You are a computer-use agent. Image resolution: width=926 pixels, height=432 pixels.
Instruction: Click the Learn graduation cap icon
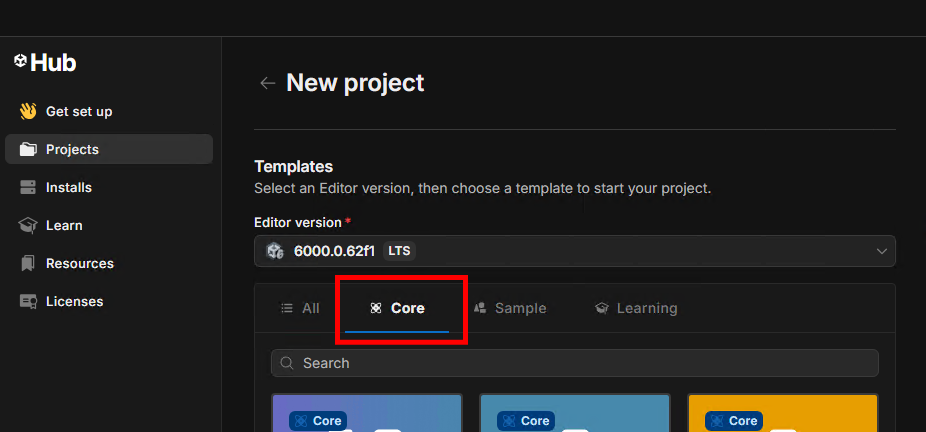(x=28, y=225)
